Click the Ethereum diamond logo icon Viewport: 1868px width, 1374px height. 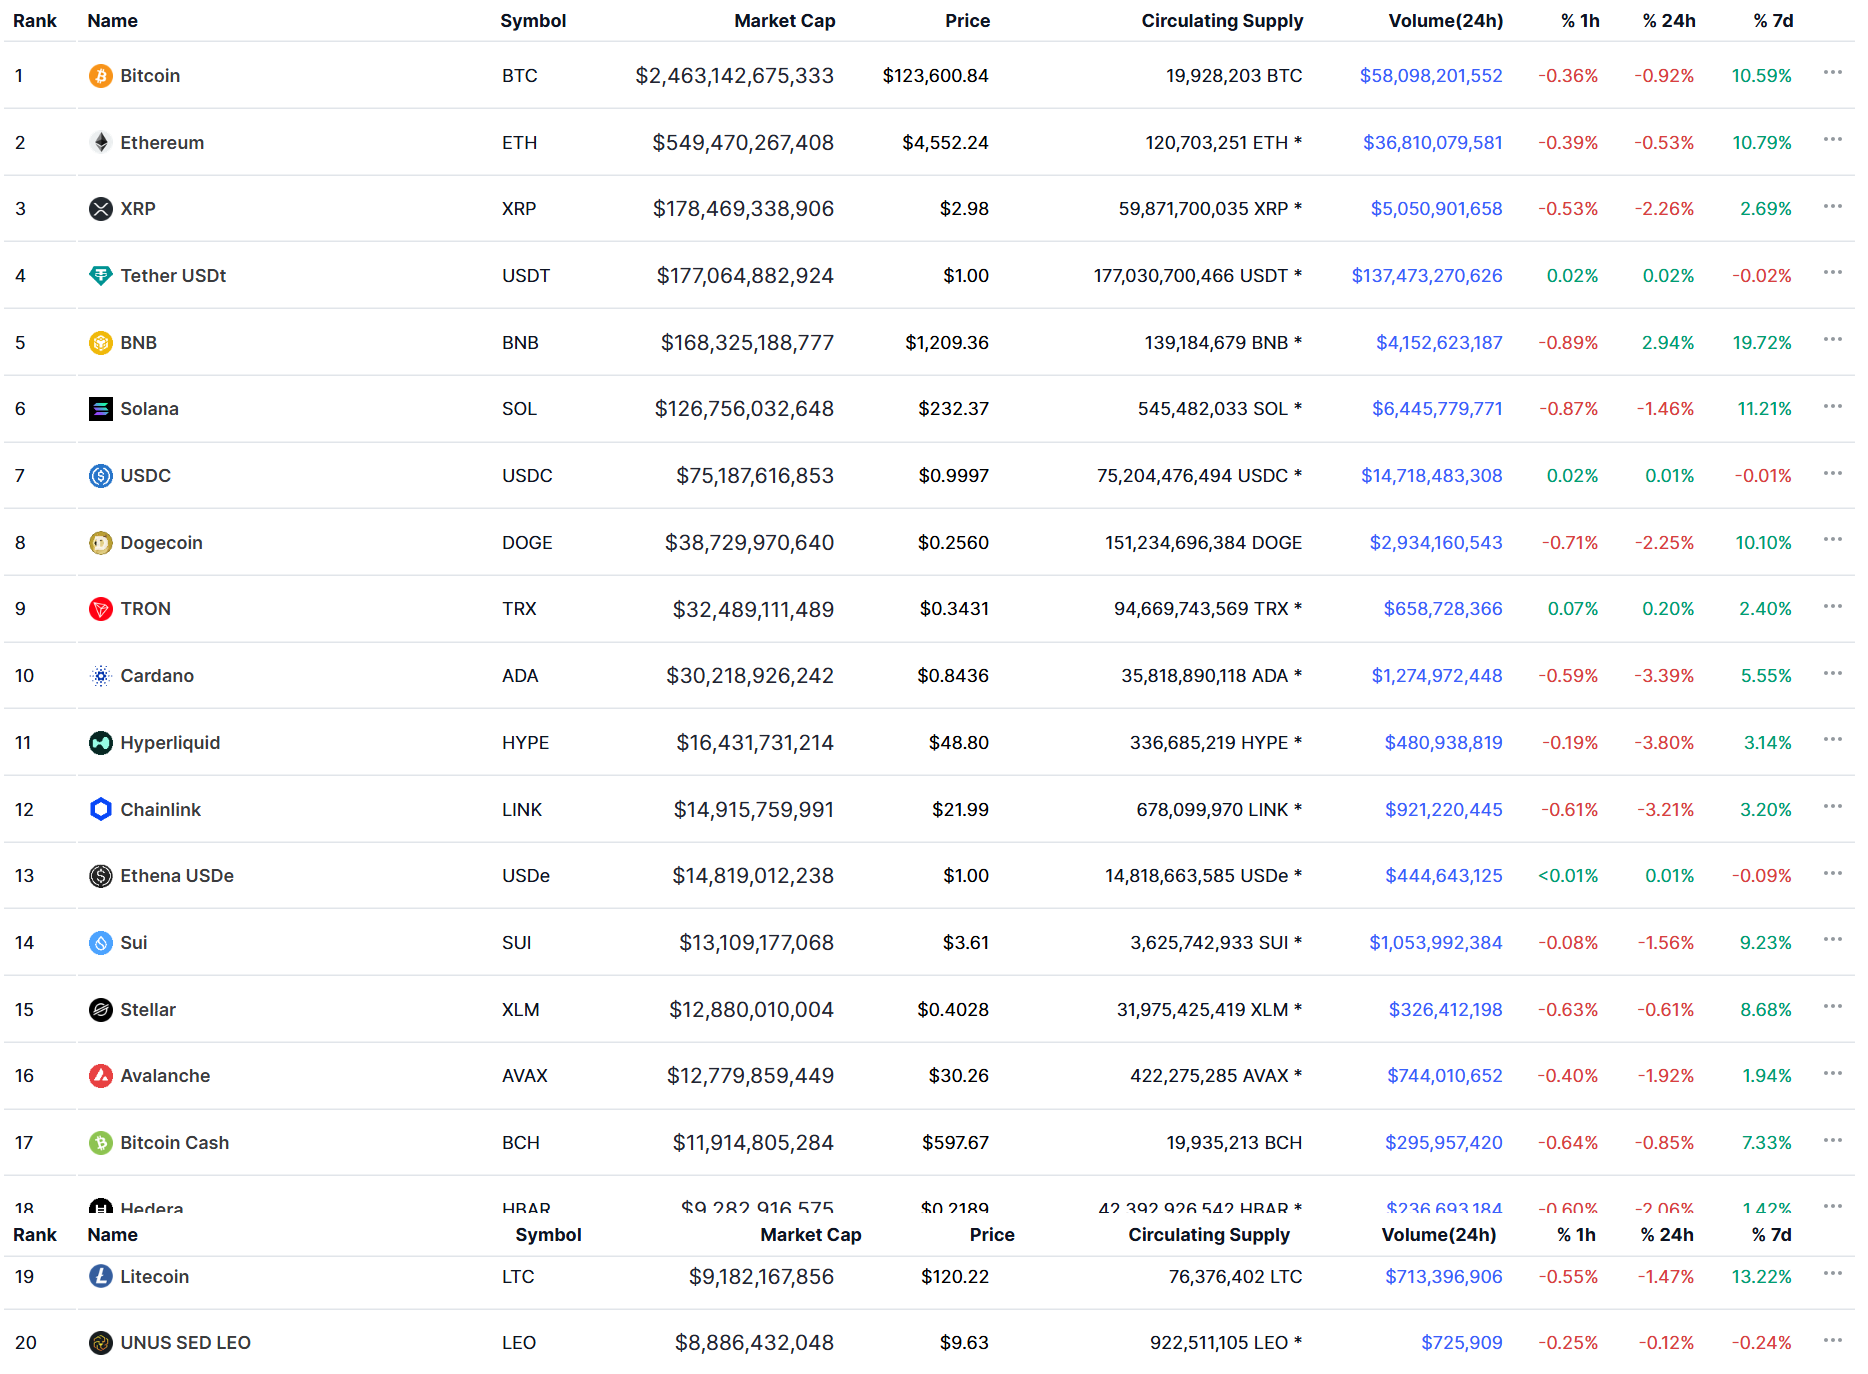pos(100,142)
